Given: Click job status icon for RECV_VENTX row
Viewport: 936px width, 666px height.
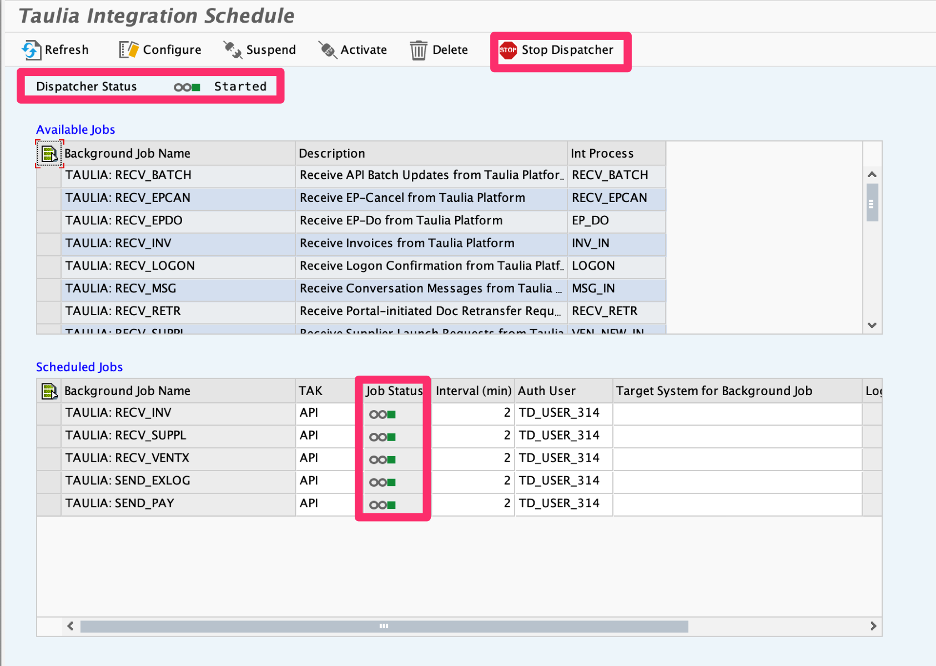Looking at the screenshot, I should tap(382, 460).
